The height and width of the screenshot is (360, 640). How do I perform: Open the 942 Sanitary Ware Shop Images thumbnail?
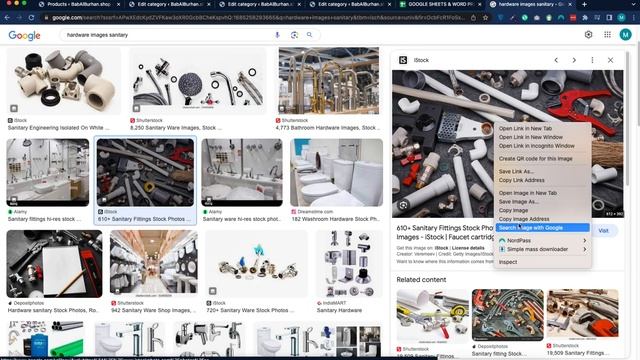tap(154, 264)
